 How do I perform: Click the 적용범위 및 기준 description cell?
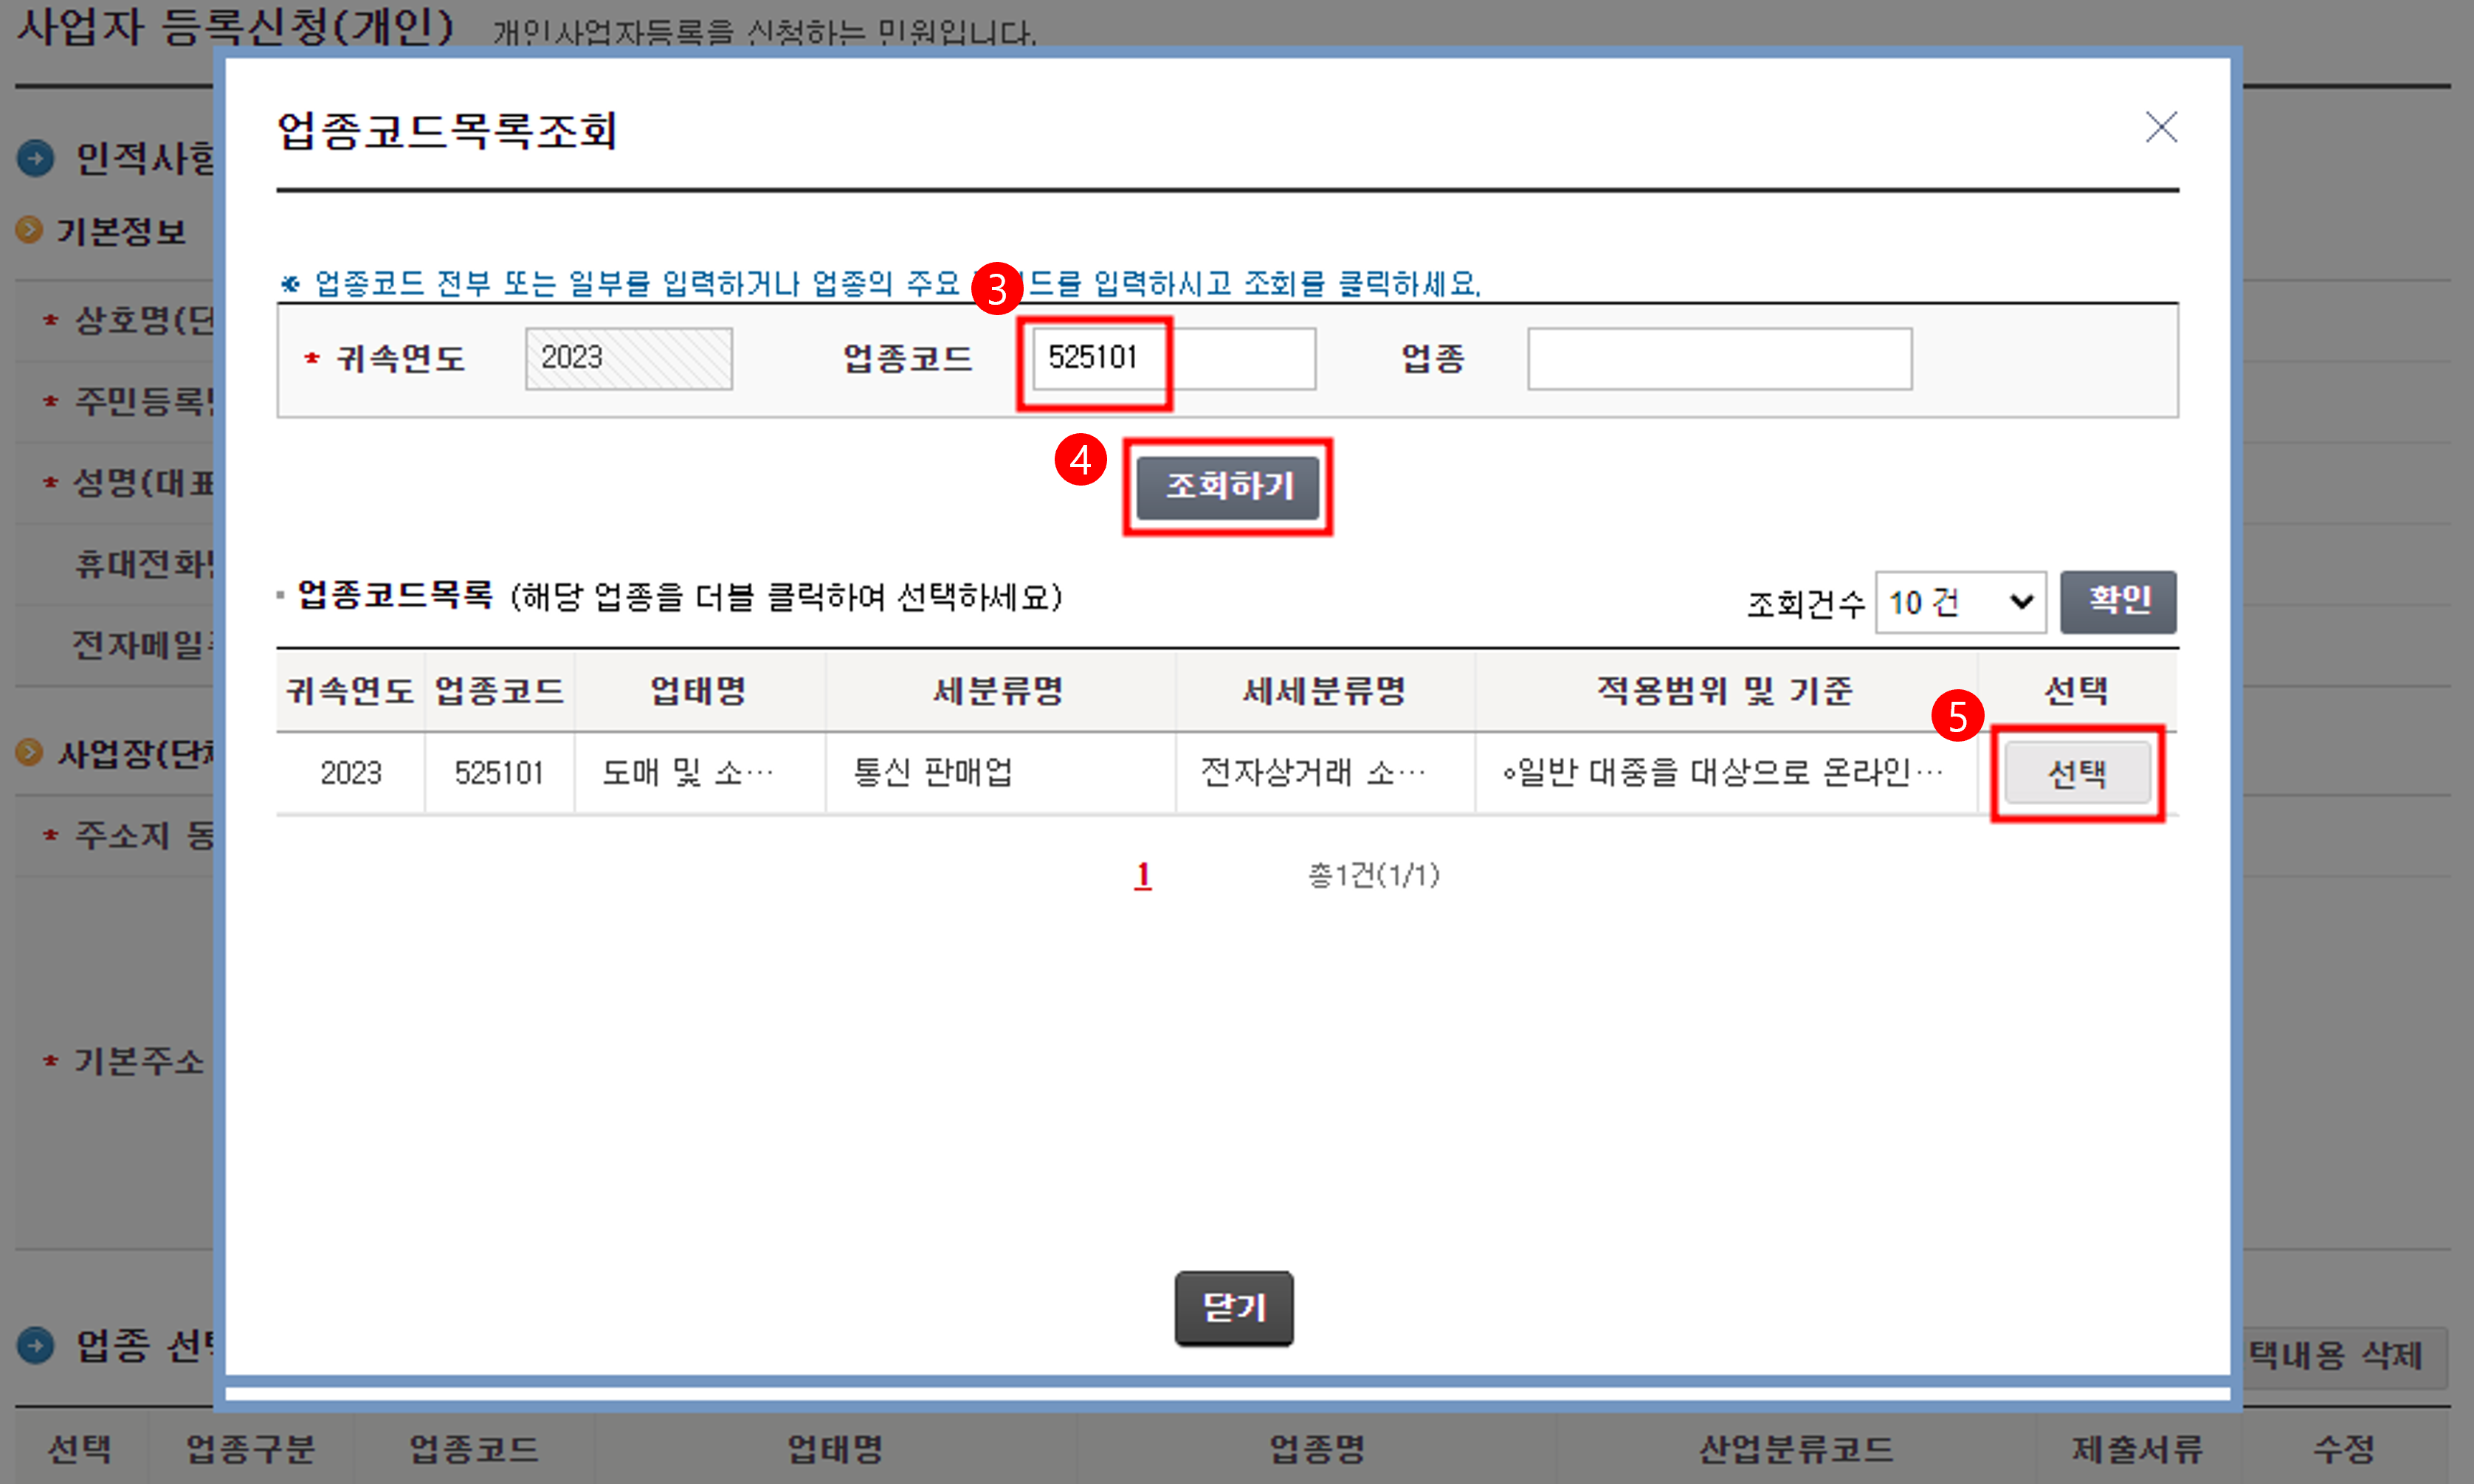(x=1722, y=773)
